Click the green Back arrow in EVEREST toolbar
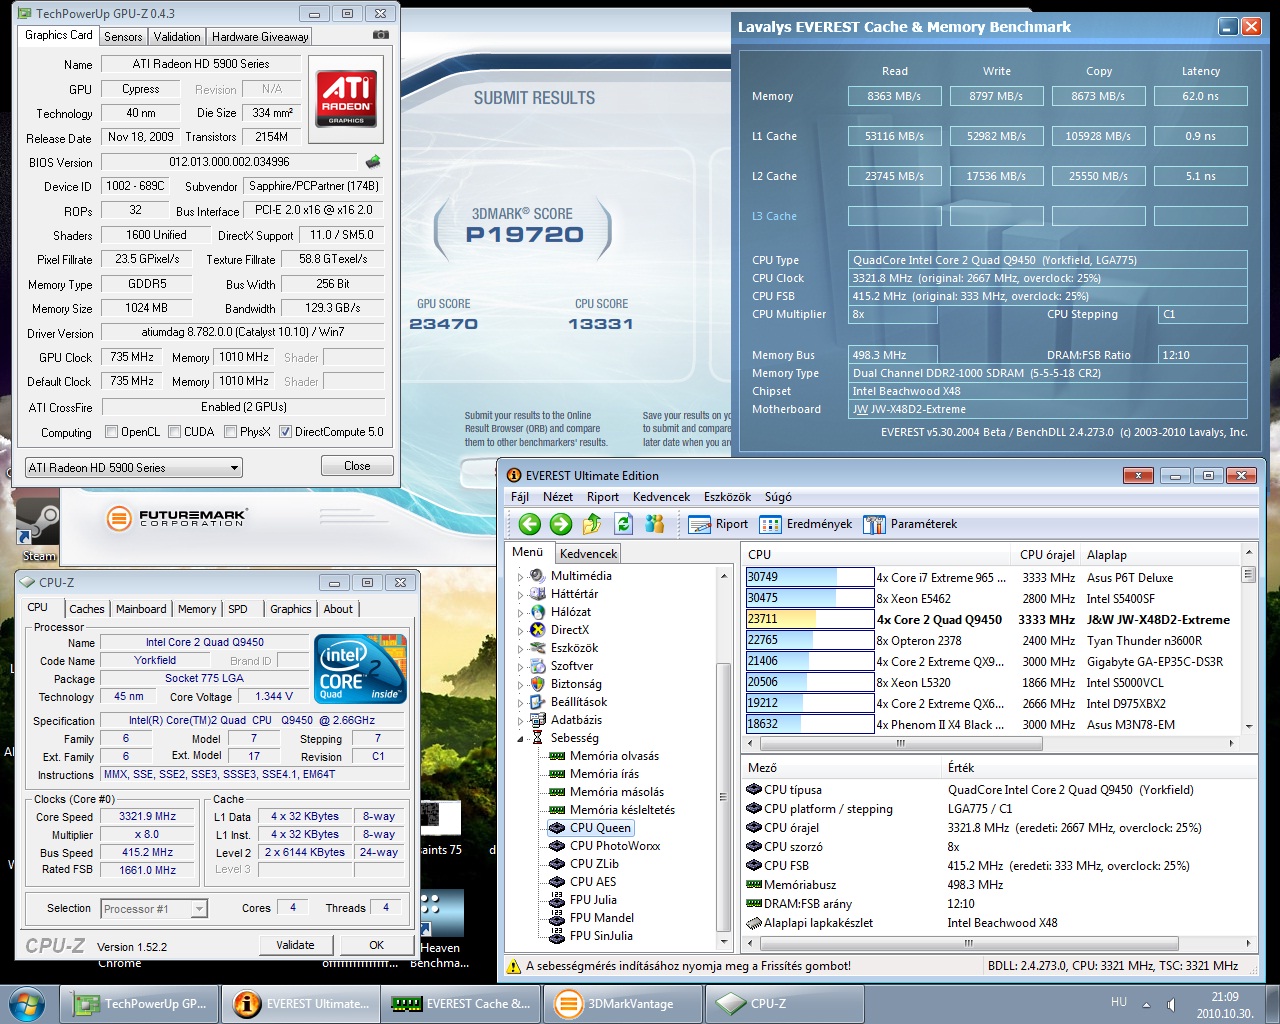Screen dimensions: 1280x1024 530,524
